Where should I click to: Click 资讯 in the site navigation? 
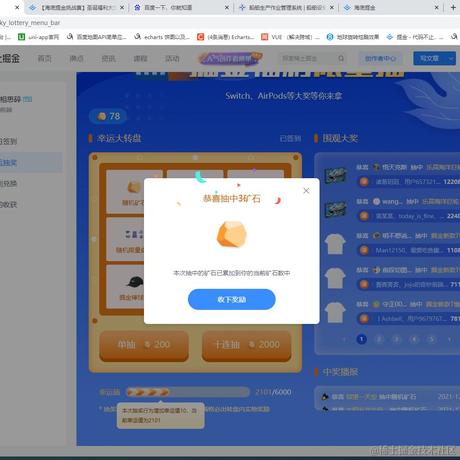point(108,59)
